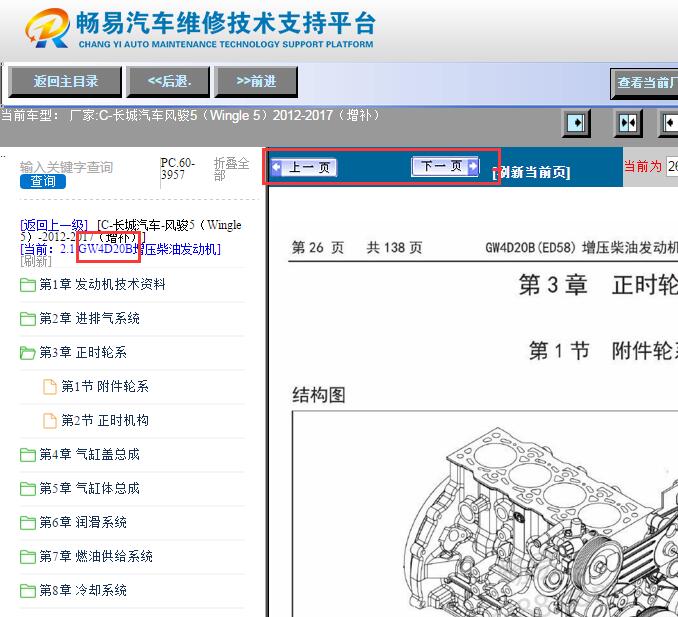Image resolution: width=678 pixels, height=617 pixels.
Task: Go to previous page with 上一页
Action: [x=305, y=168]
